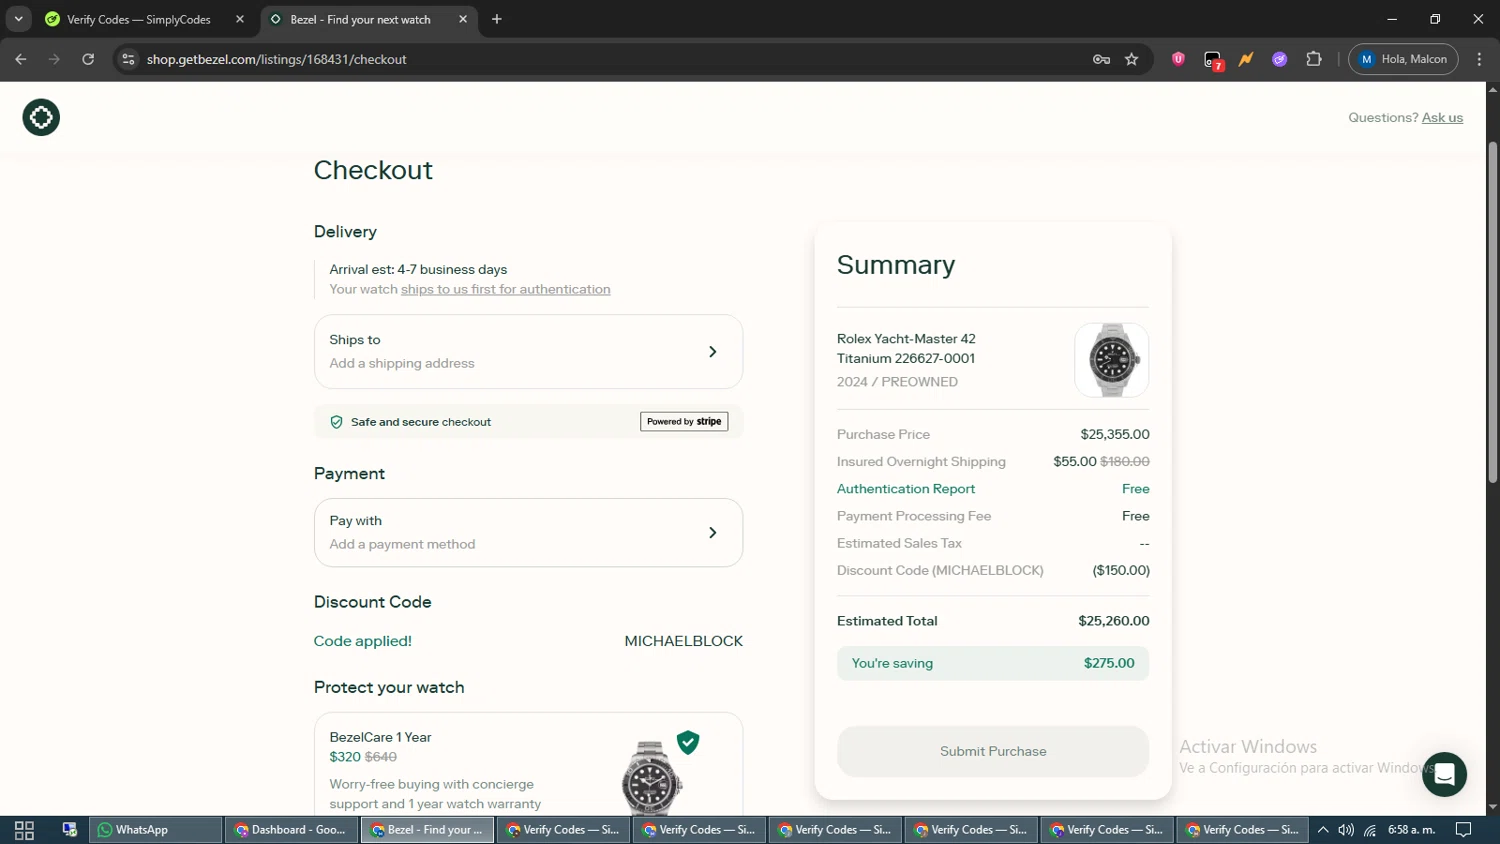Click the BezelCare green shield badge
1500x844 pixels.
(688, 742)
